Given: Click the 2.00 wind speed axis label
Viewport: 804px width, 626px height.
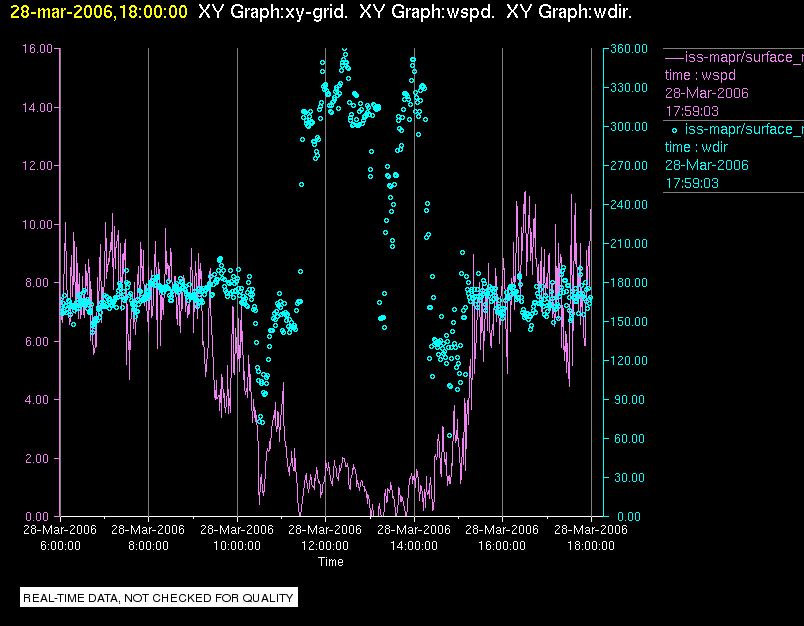Looking at the screenshot, I should tap(39, 458).
